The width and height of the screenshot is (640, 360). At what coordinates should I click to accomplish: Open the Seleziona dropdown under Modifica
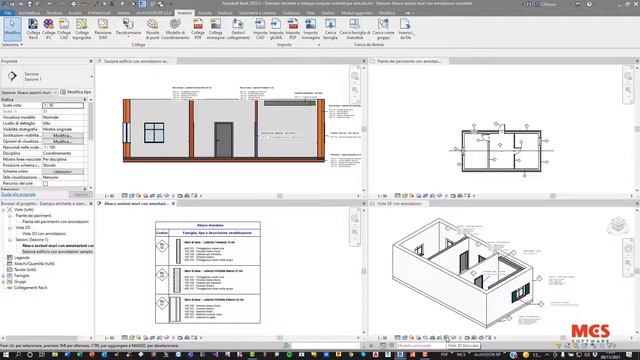click(x=12, y=44)
